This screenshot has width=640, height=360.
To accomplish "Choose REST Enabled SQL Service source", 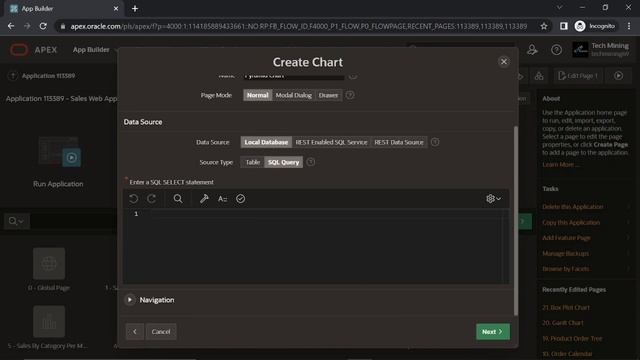I will (x=331, y=142).
